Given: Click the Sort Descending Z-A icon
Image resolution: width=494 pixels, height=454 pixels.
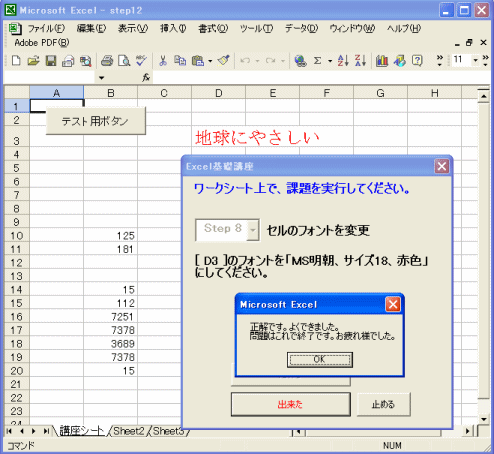Looking at the screenshot, I should (x=360, y=61).
